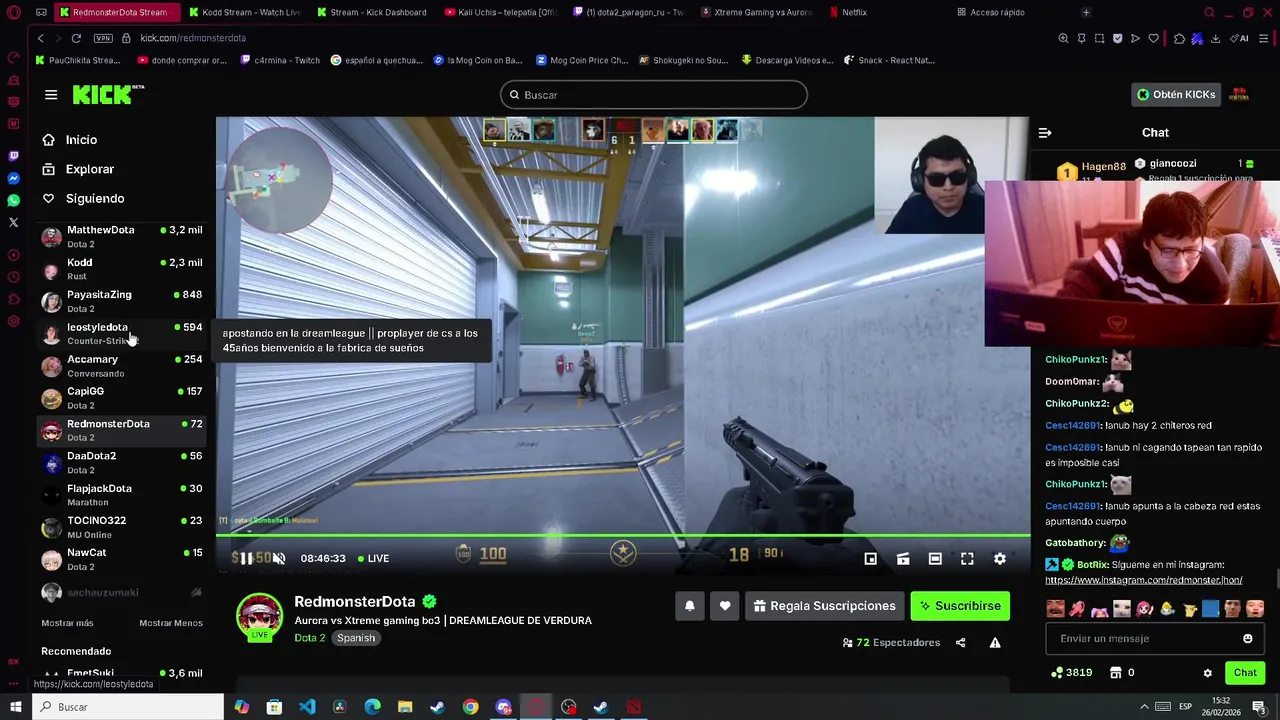The height and width of the screenshot is (720, 1280).
Task: Open Opera downloads icon in toolbar
Action: (1215, 38)
